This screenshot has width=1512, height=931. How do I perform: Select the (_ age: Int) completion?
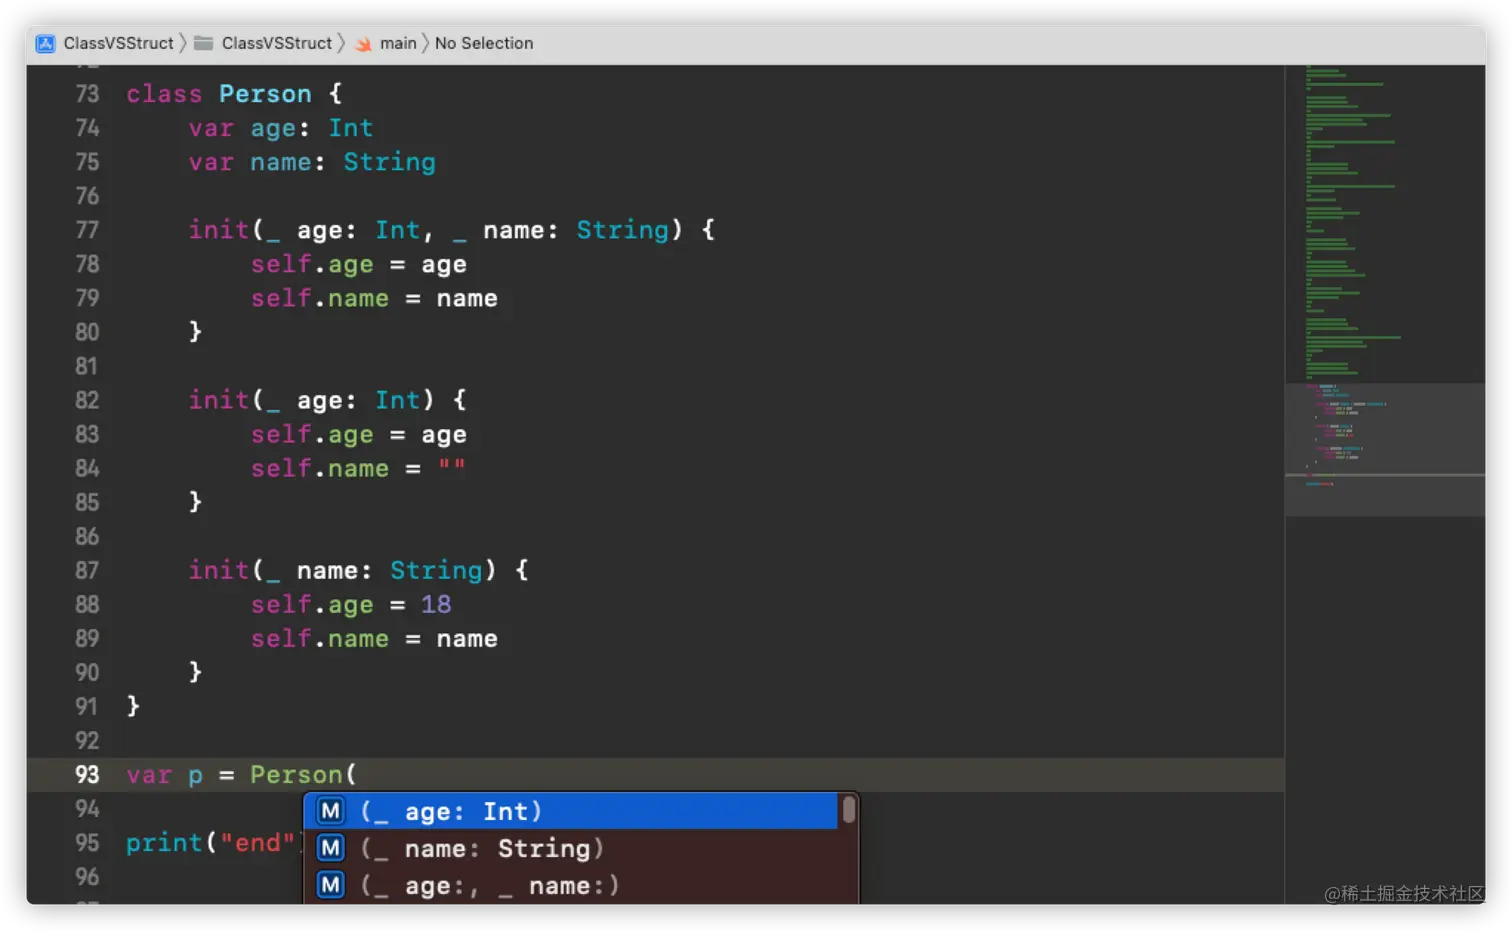571,811
